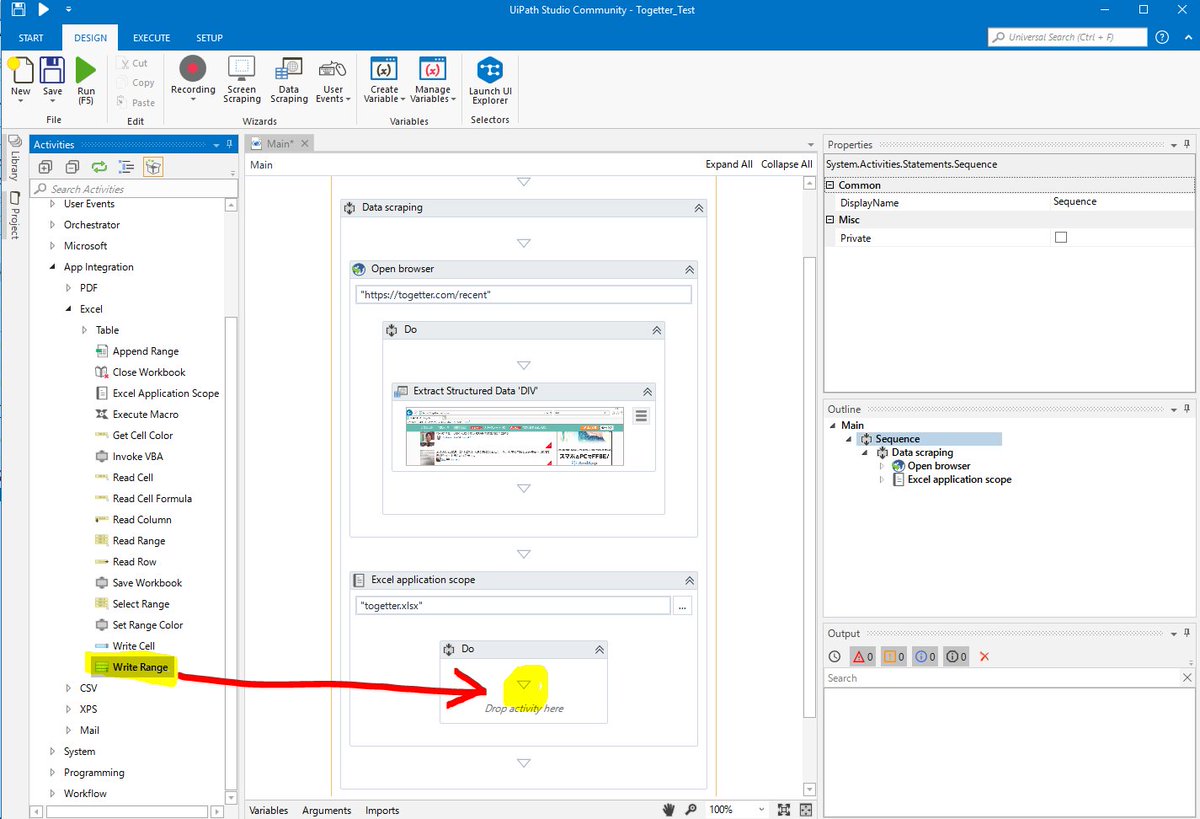Expand the Programming activities node

53,772
